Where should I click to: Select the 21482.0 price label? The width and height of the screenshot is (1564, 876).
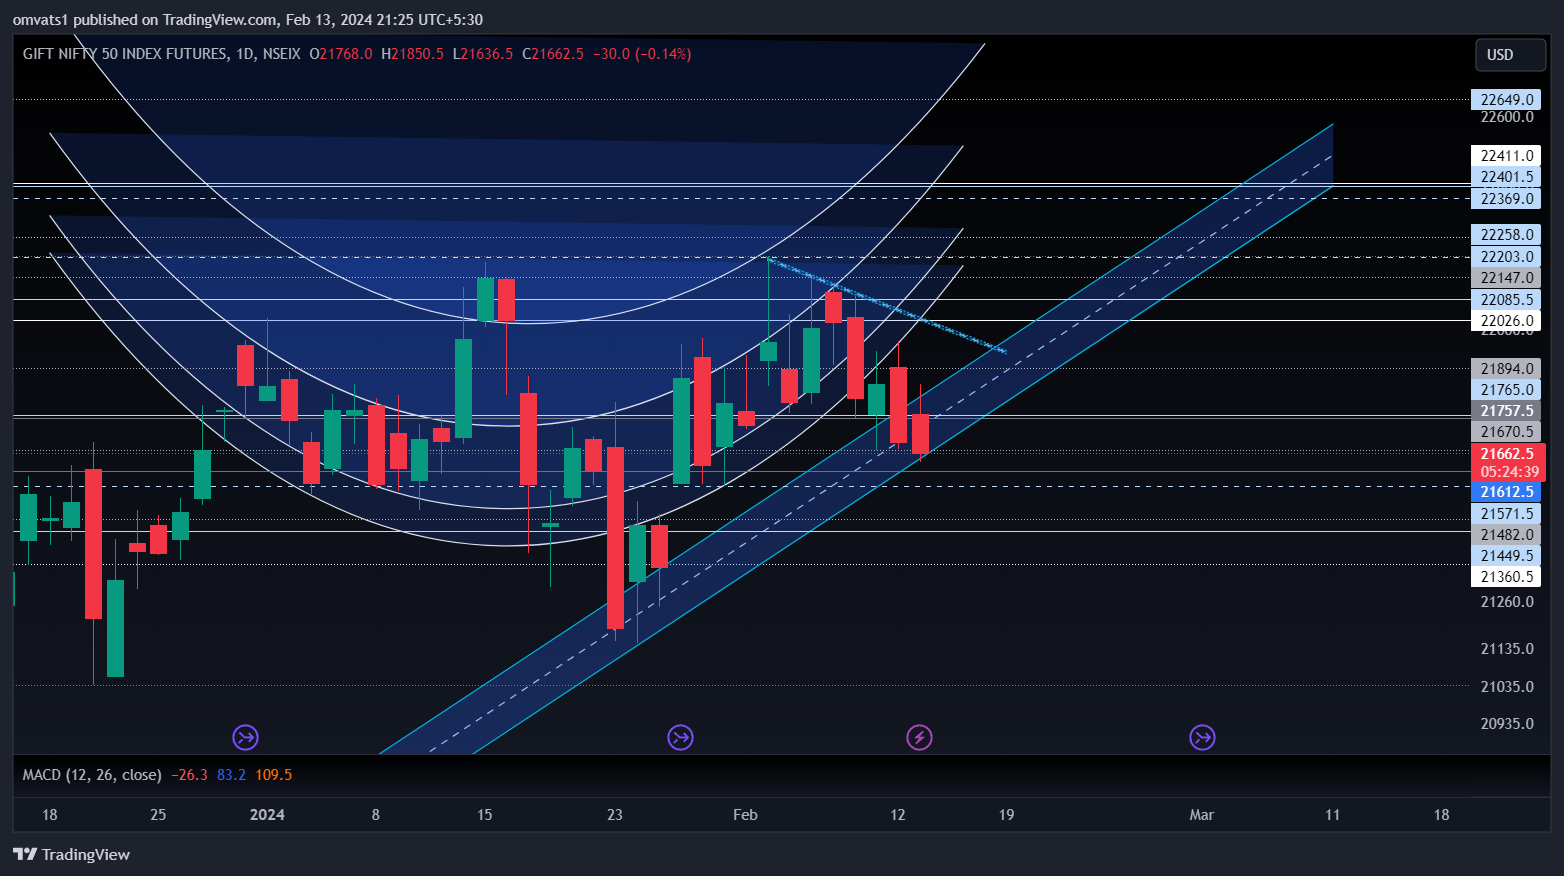[x=1506, y=535]
